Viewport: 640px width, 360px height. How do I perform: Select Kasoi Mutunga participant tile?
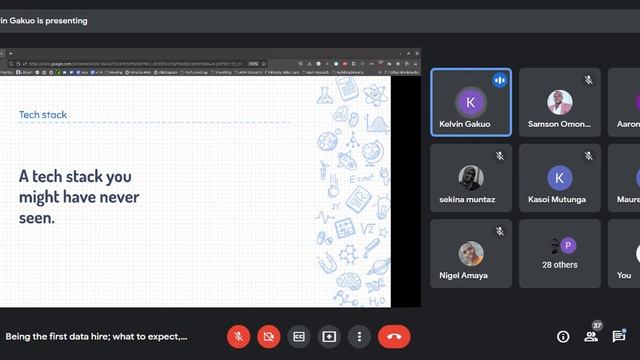coord(560,178)
